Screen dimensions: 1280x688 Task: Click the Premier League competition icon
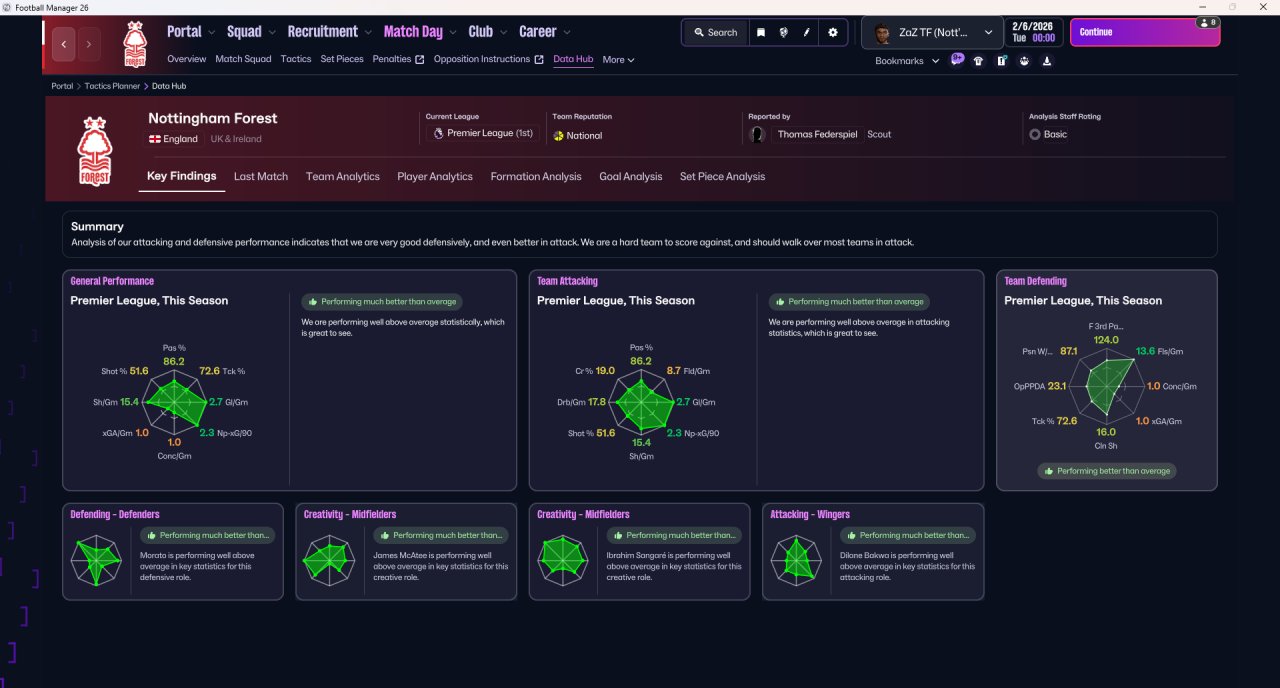[x=438, y=133]
